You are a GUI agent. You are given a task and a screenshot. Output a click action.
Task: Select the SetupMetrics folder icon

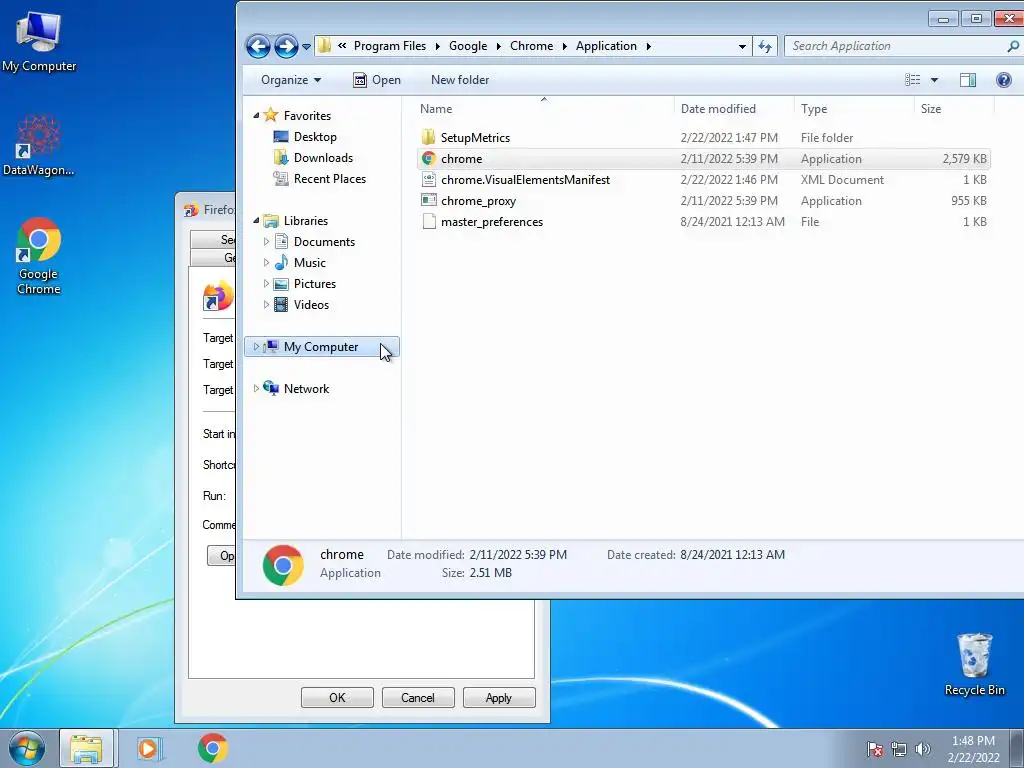coord(428,137)
